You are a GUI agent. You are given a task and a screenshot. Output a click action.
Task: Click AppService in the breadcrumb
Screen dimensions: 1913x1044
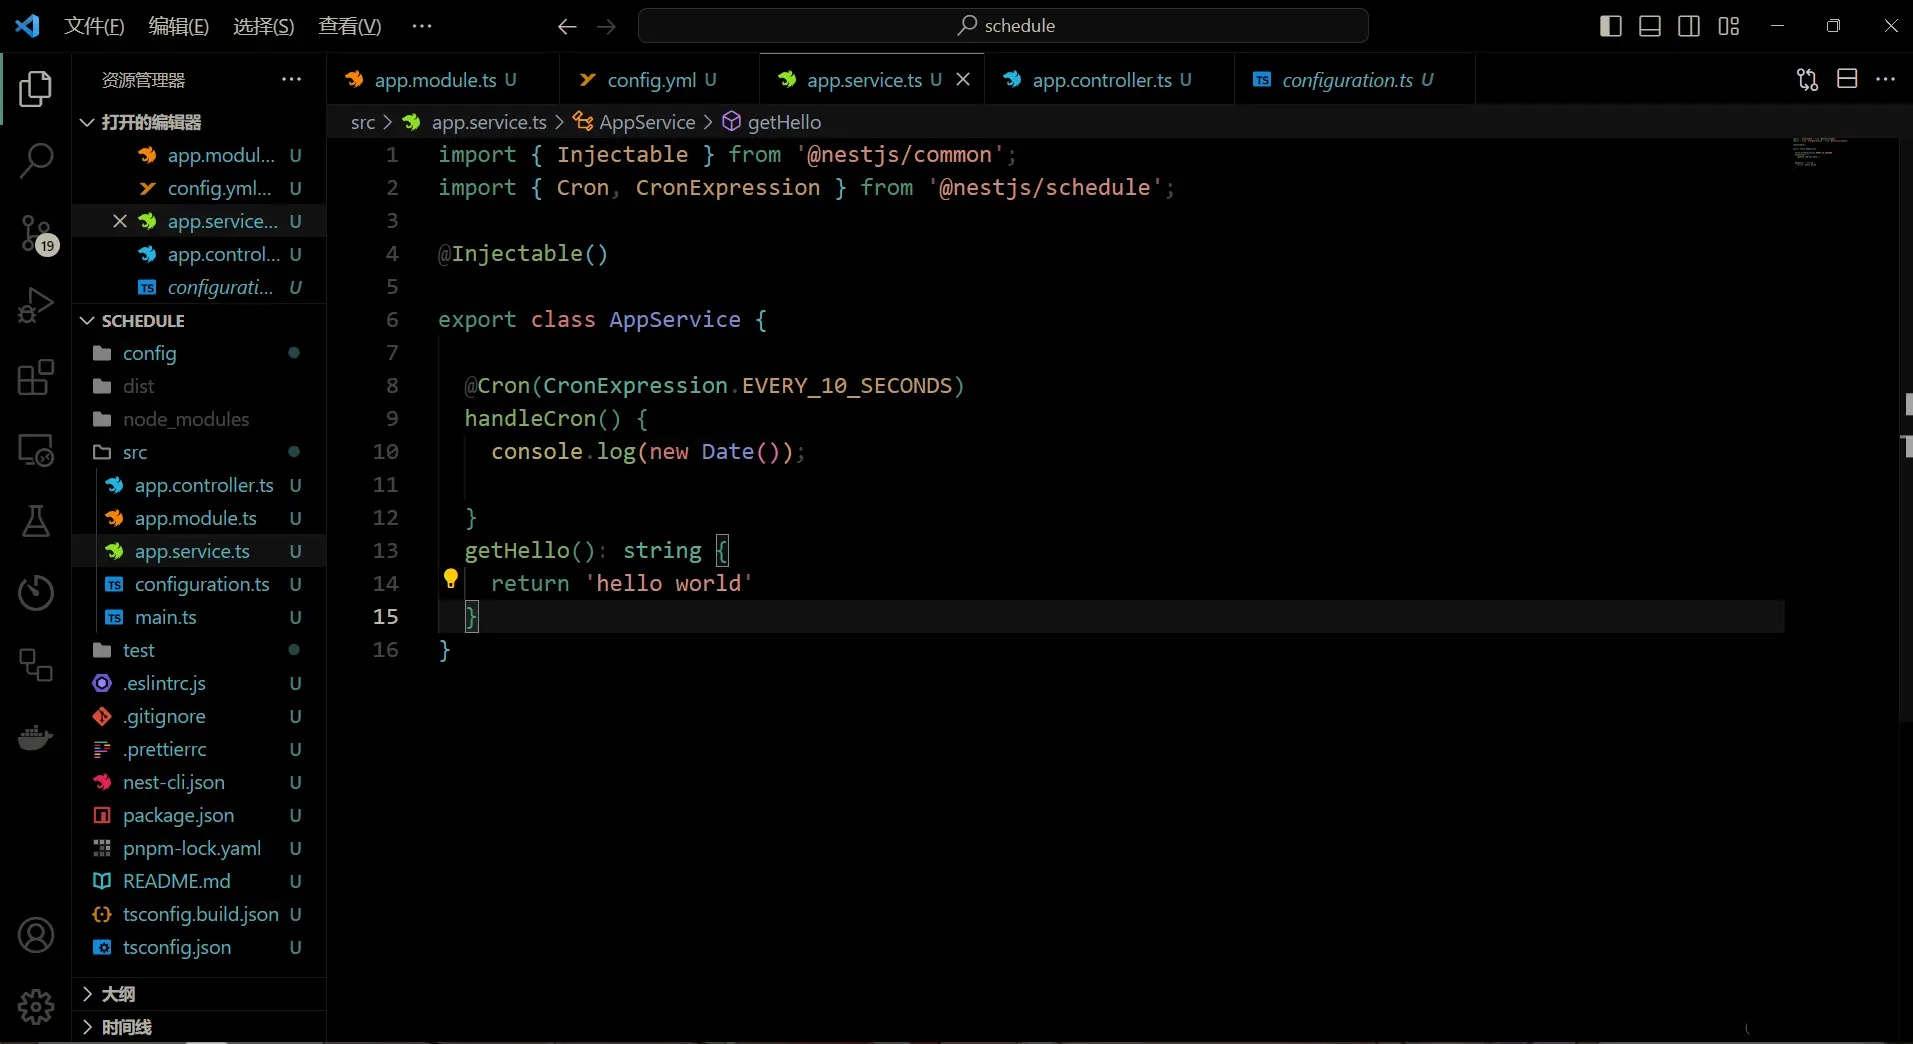click(646, 122)
